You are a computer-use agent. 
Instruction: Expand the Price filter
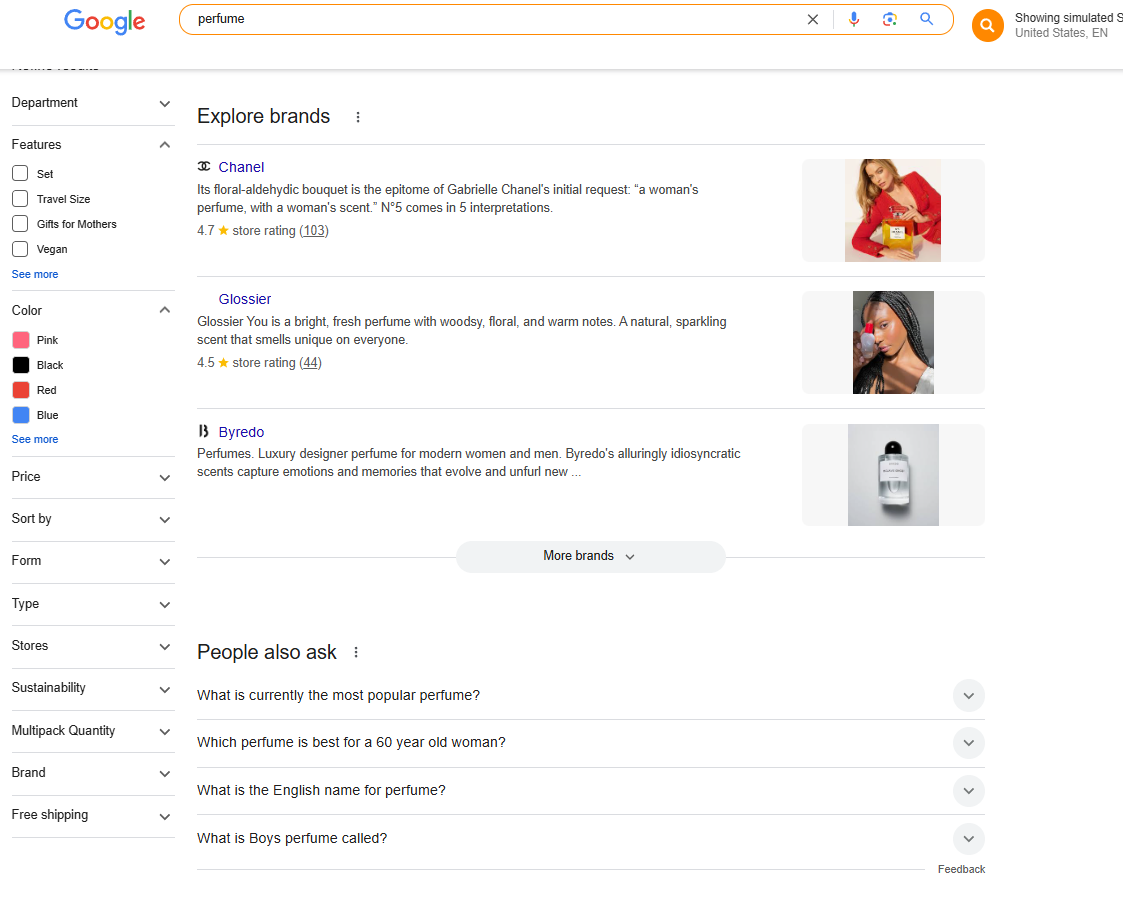[x=92, y=477]
